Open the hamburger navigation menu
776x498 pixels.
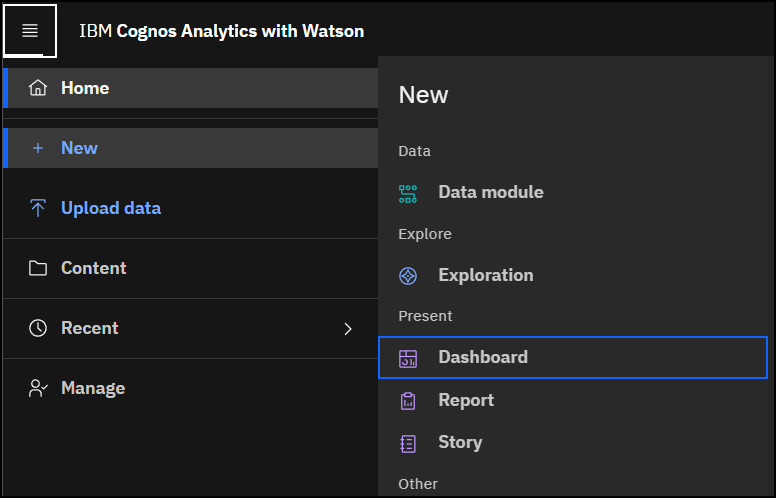coord(30,31)
